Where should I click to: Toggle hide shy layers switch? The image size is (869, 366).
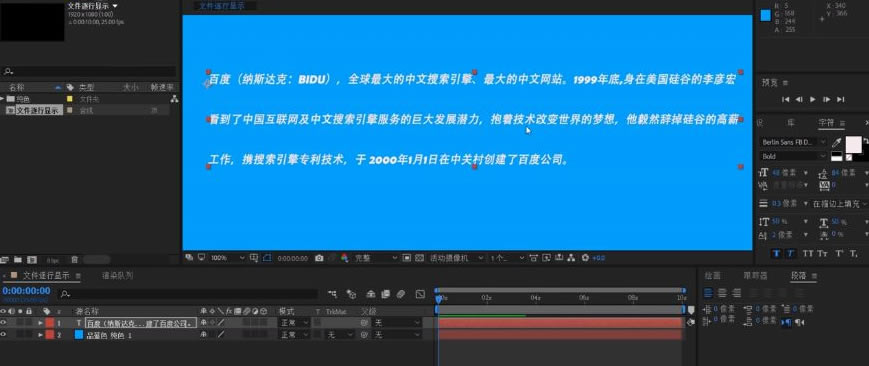(x=371, y=293)
